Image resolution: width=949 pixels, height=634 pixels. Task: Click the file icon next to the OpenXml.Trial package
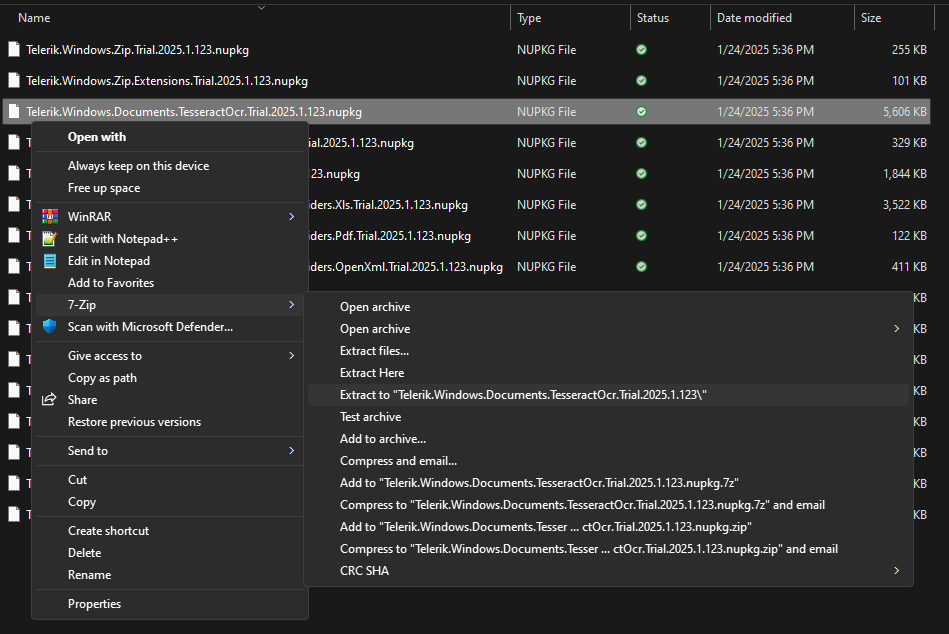click(x=13, y=267)
